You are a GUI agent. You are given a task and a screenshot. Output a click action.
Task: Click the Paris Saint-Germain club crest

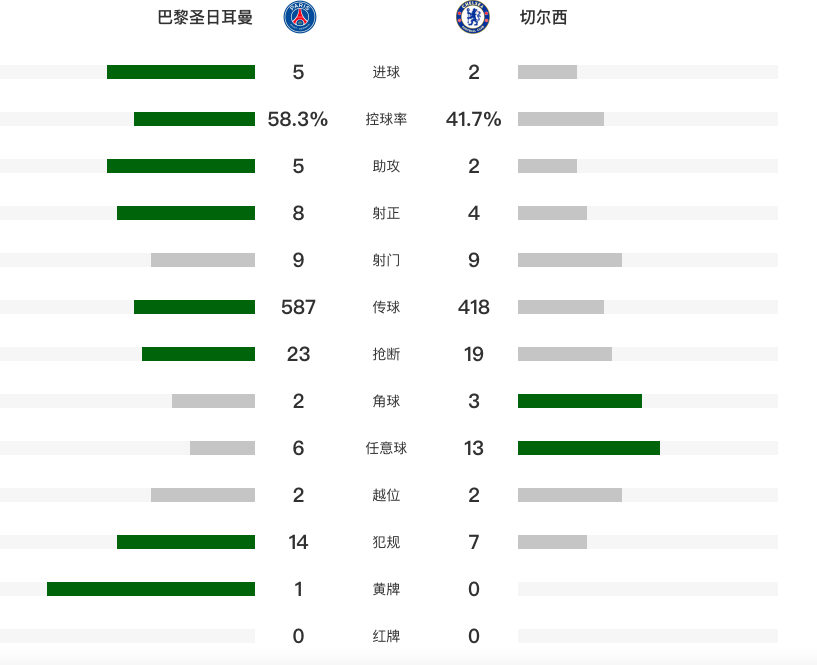pyautogui.click(x=300, y=18)
